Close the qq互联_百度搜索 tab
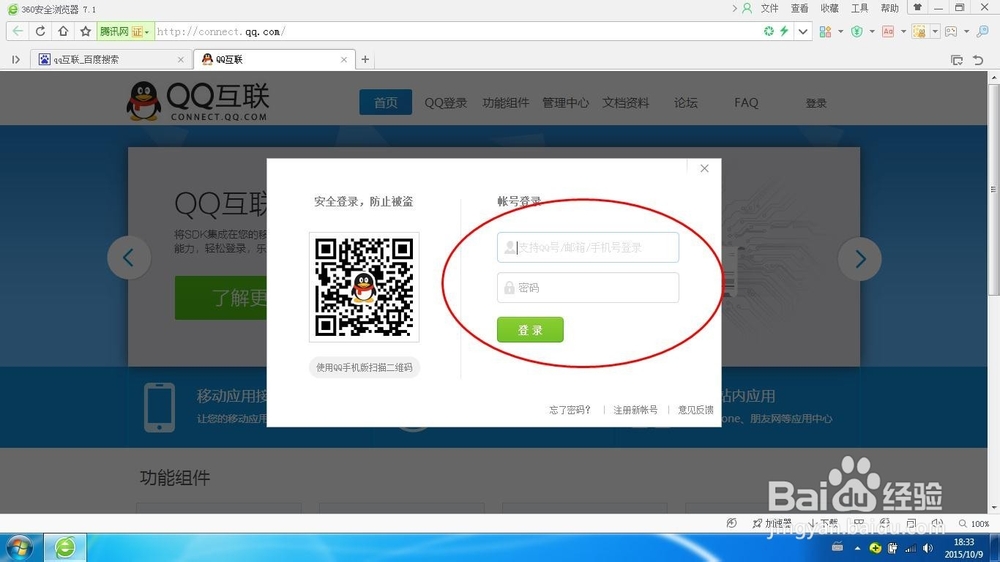The height and width of the screenshot is (562, 1000). tap(180, 59)
